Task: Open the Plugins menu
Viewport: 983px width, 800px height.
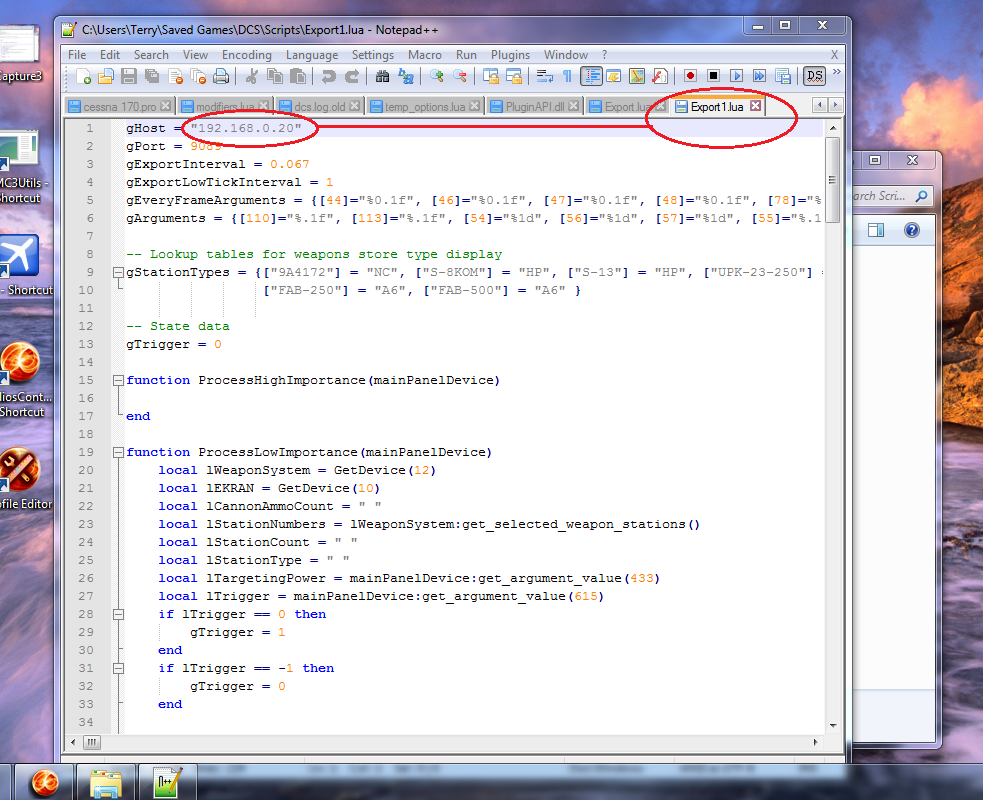Action: (x=510, y=55)
